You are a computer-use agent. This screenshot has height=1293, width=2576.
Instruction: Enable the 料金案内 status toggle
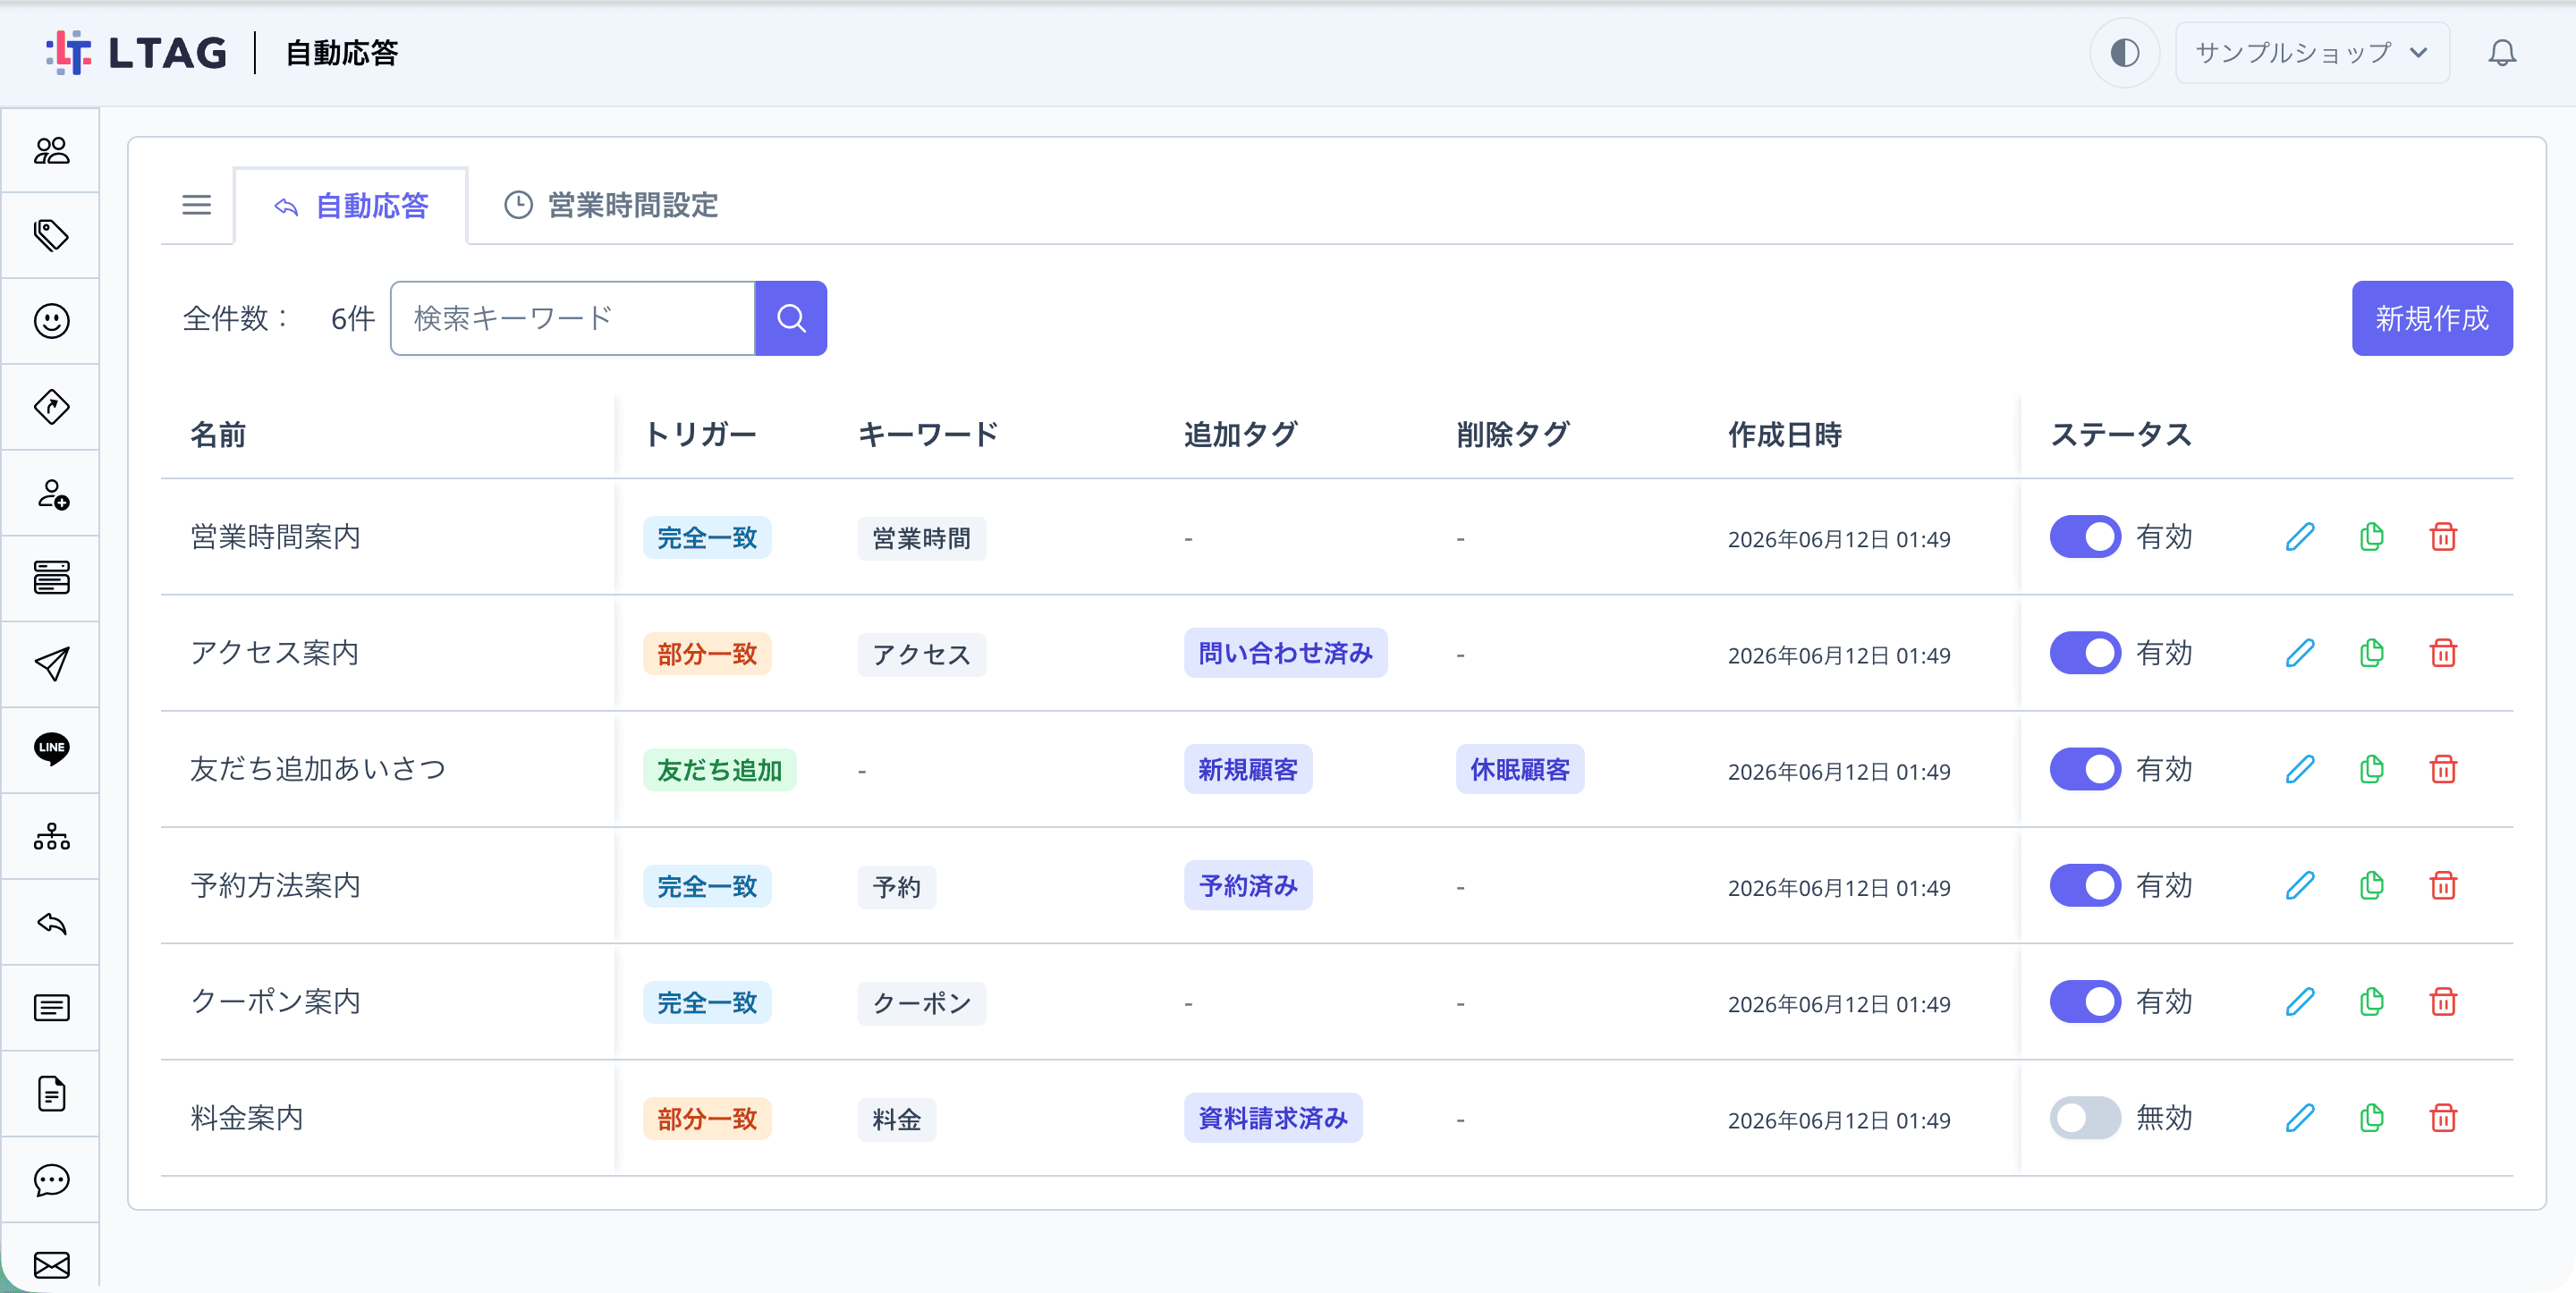(2085, 1117)
